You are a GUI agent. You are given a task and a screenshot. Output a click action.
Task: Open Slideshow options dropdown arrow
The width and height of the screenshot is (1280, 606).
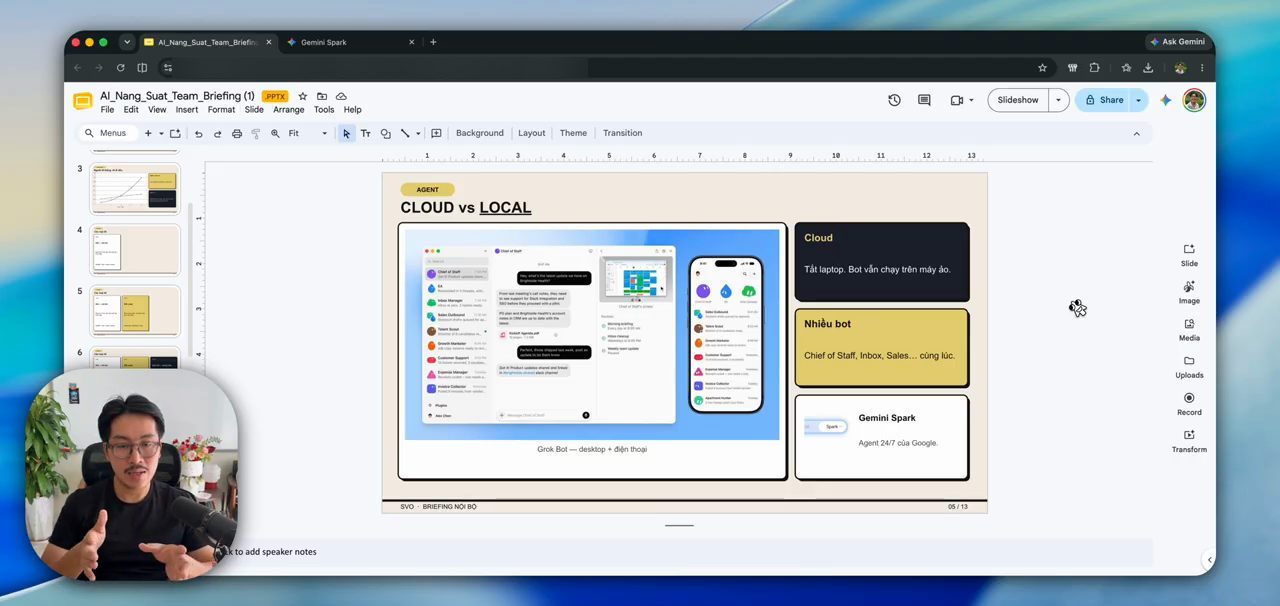1058,100
